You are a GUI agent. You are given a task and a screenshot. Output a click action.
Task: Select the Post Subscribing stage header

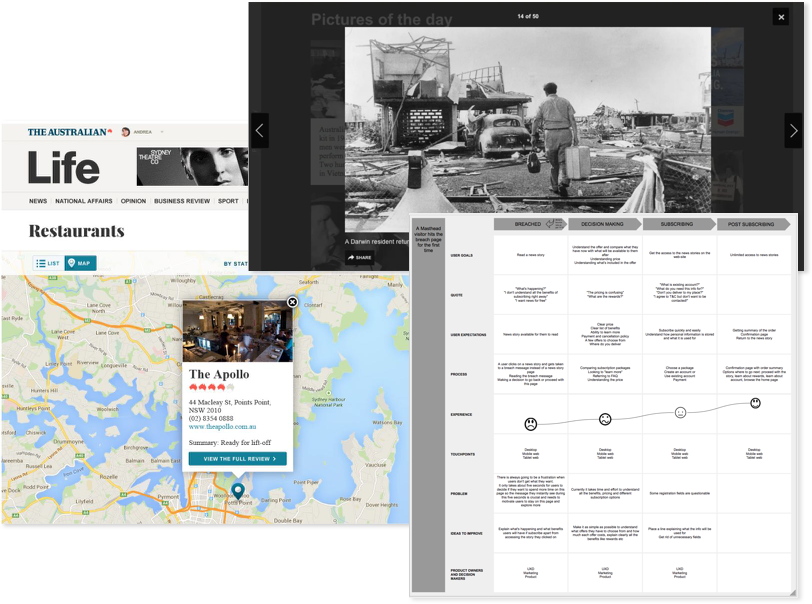pyautogui.click(x=753, y=224)
